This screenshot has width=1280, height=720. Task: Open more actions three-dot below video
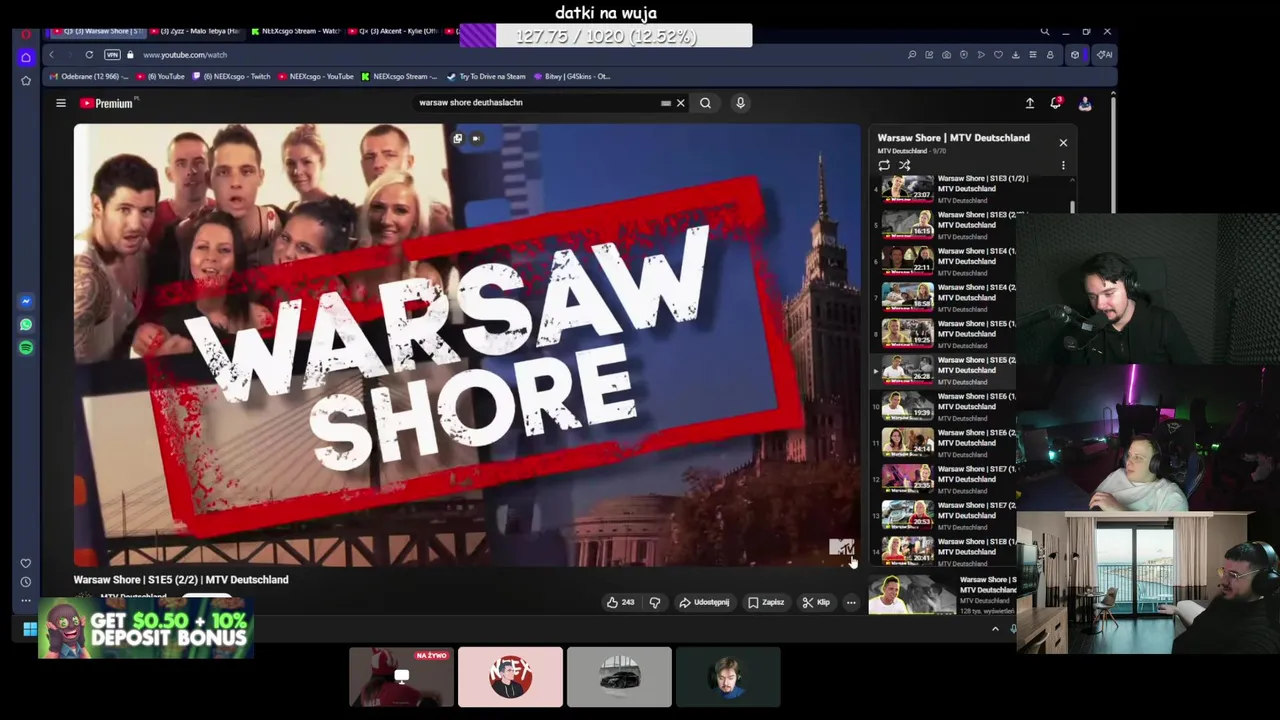click(851, 602)
